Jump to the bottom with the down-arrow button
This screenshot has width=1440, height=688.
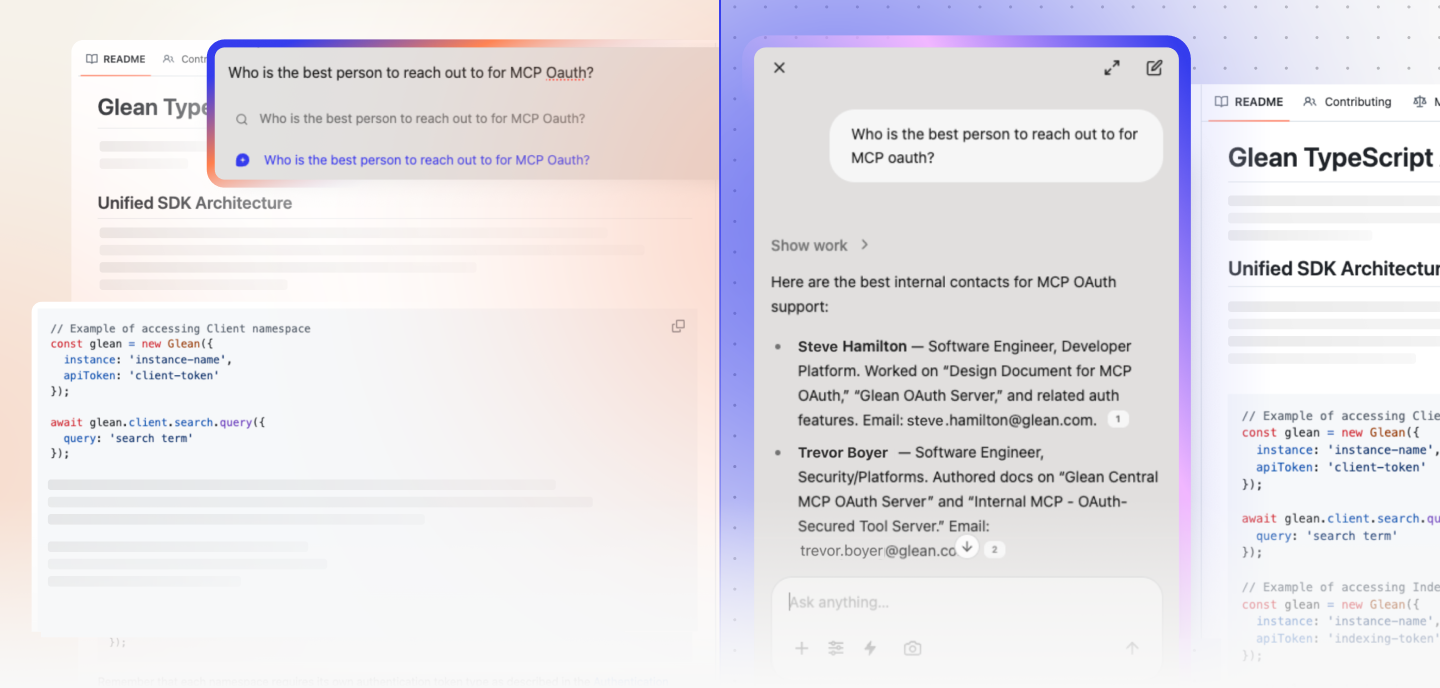click(x=966, y=546)
